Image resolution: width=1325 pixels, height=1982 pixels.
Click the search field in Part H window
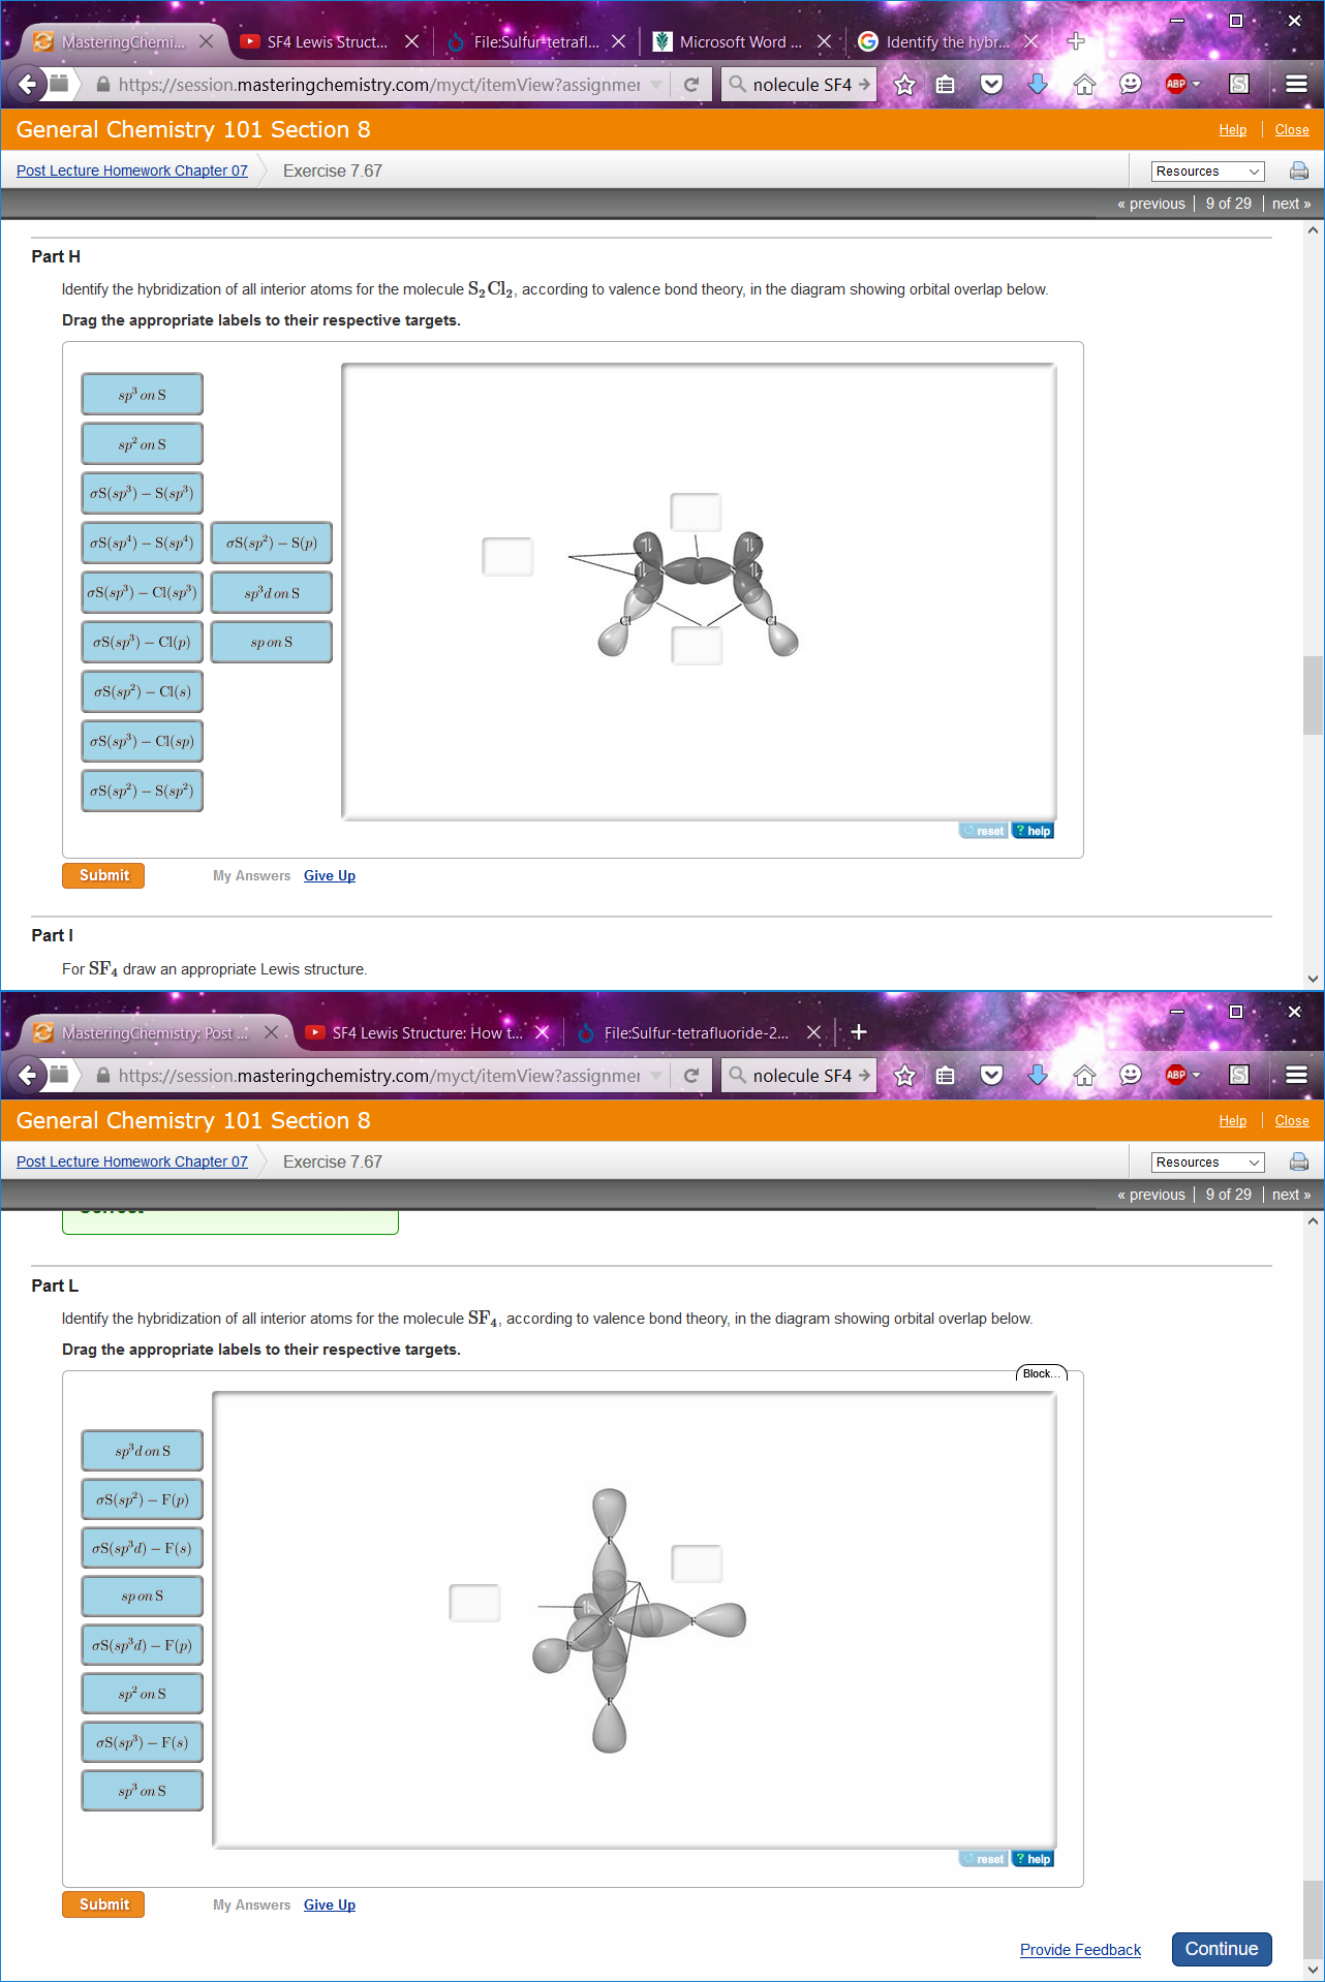[799, 84]
